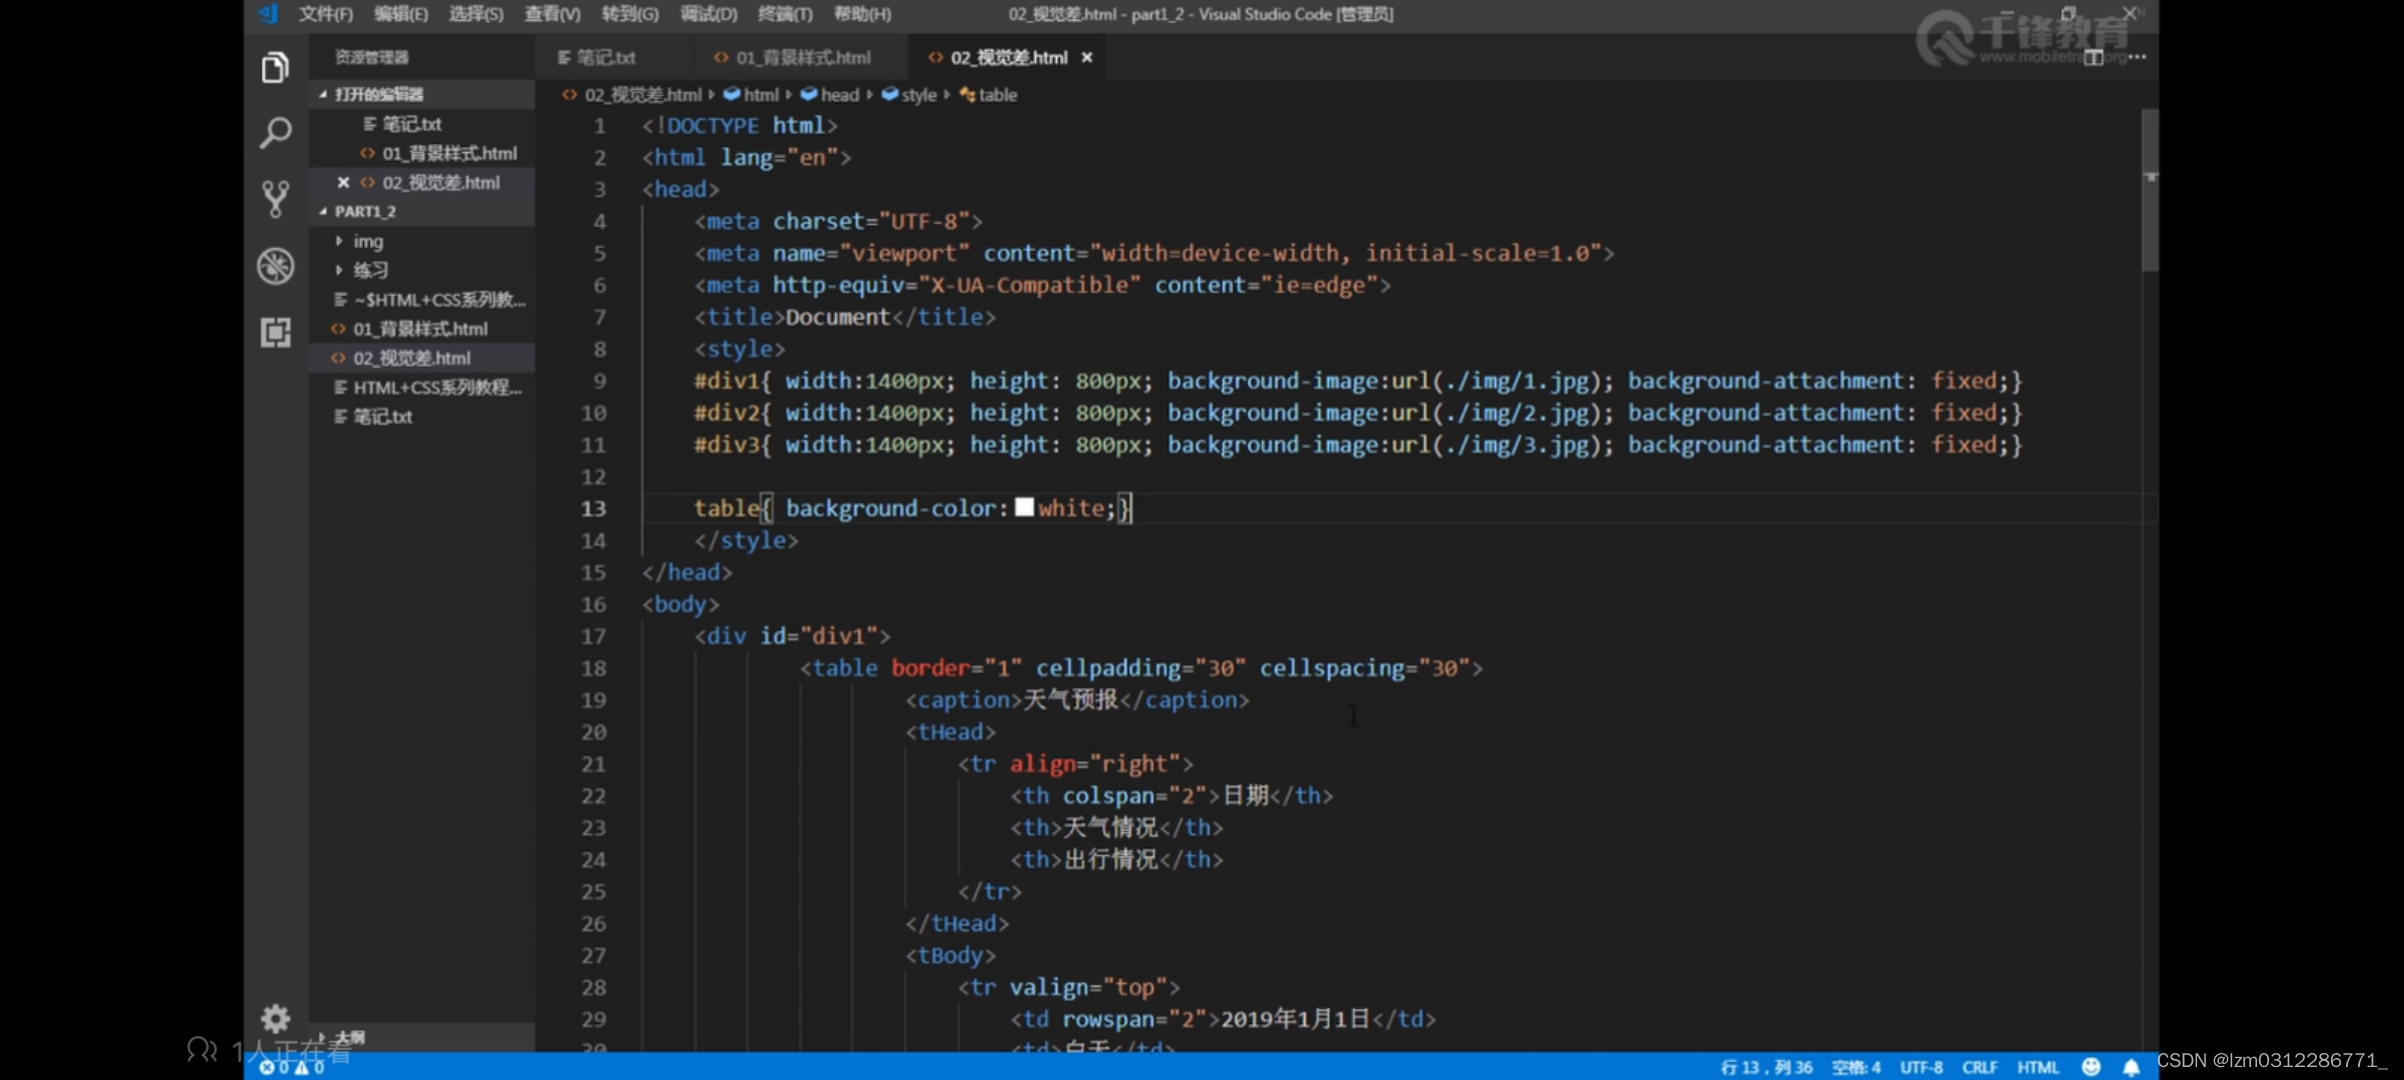
Task: Open the Debug view in activity bar
Action: tap(275, 266)
